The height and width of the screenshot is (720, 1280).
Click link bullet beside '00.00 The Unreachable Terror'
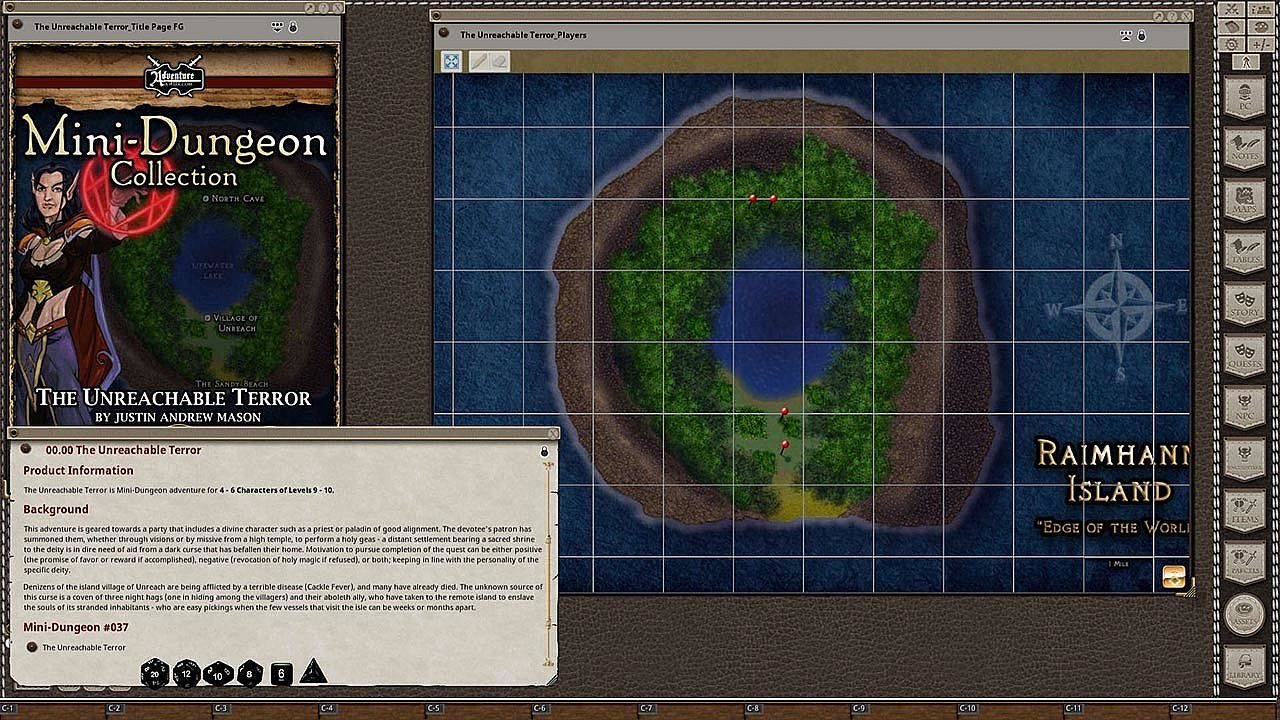coord(27,450)
